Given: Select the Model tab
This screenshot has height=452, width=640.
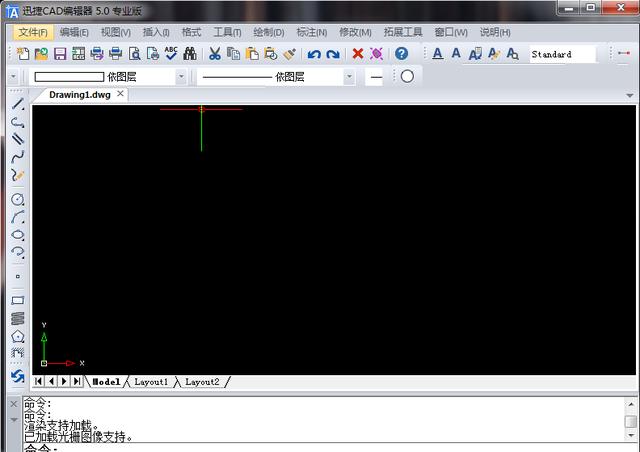Looking at the screenshot, I should coord(106,382).
